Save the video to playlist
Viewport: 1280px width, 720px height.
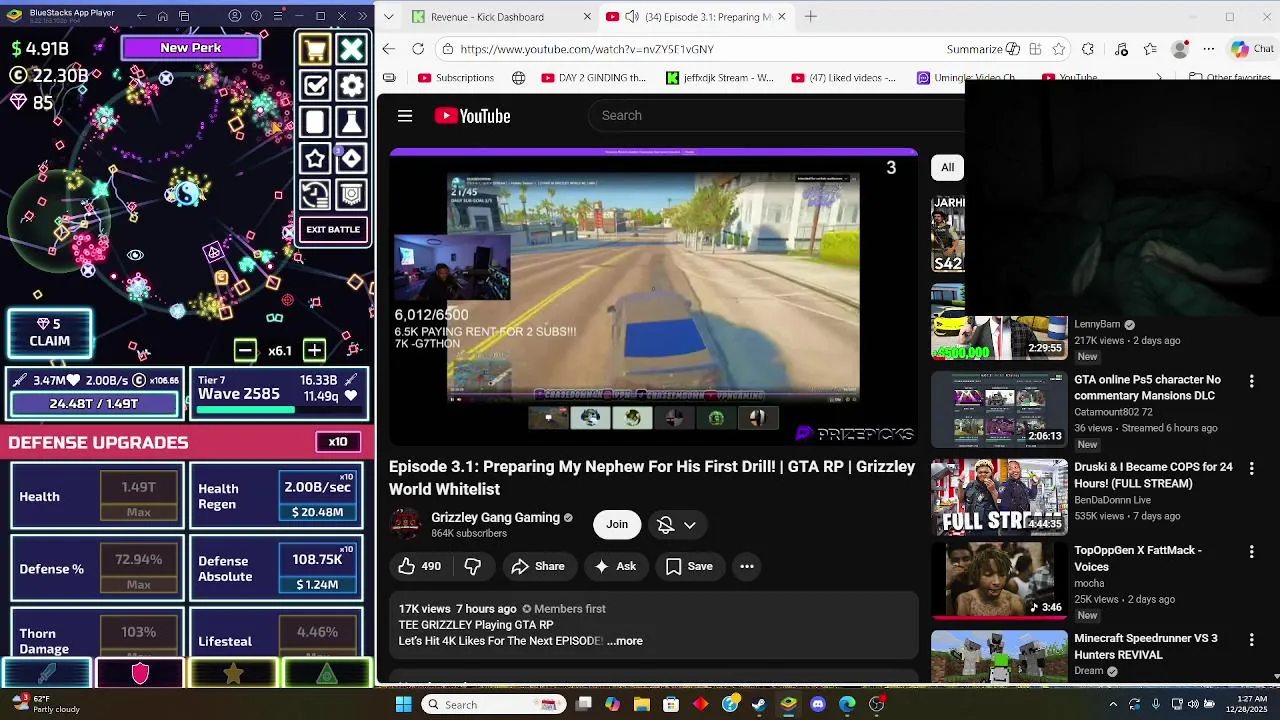click(689, 566)
